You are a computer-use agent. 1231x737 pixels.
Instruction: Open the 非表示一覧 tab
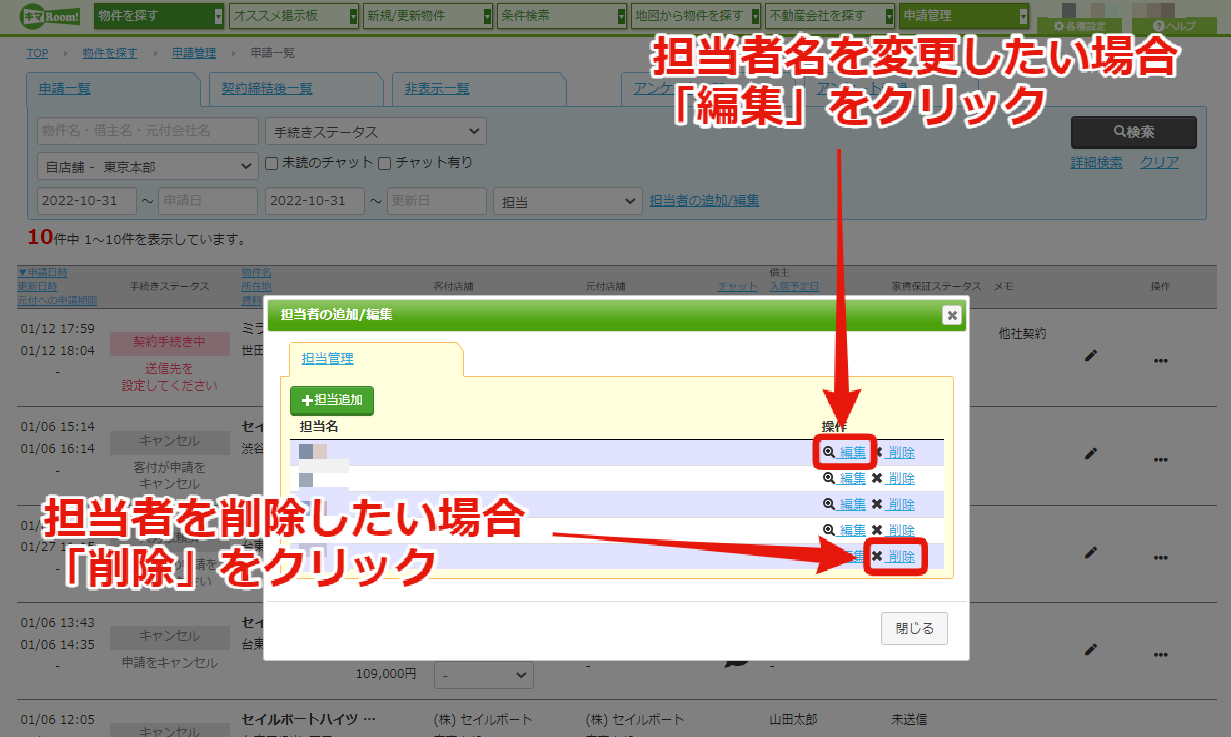pyautogui.click(x=437, y=88)
